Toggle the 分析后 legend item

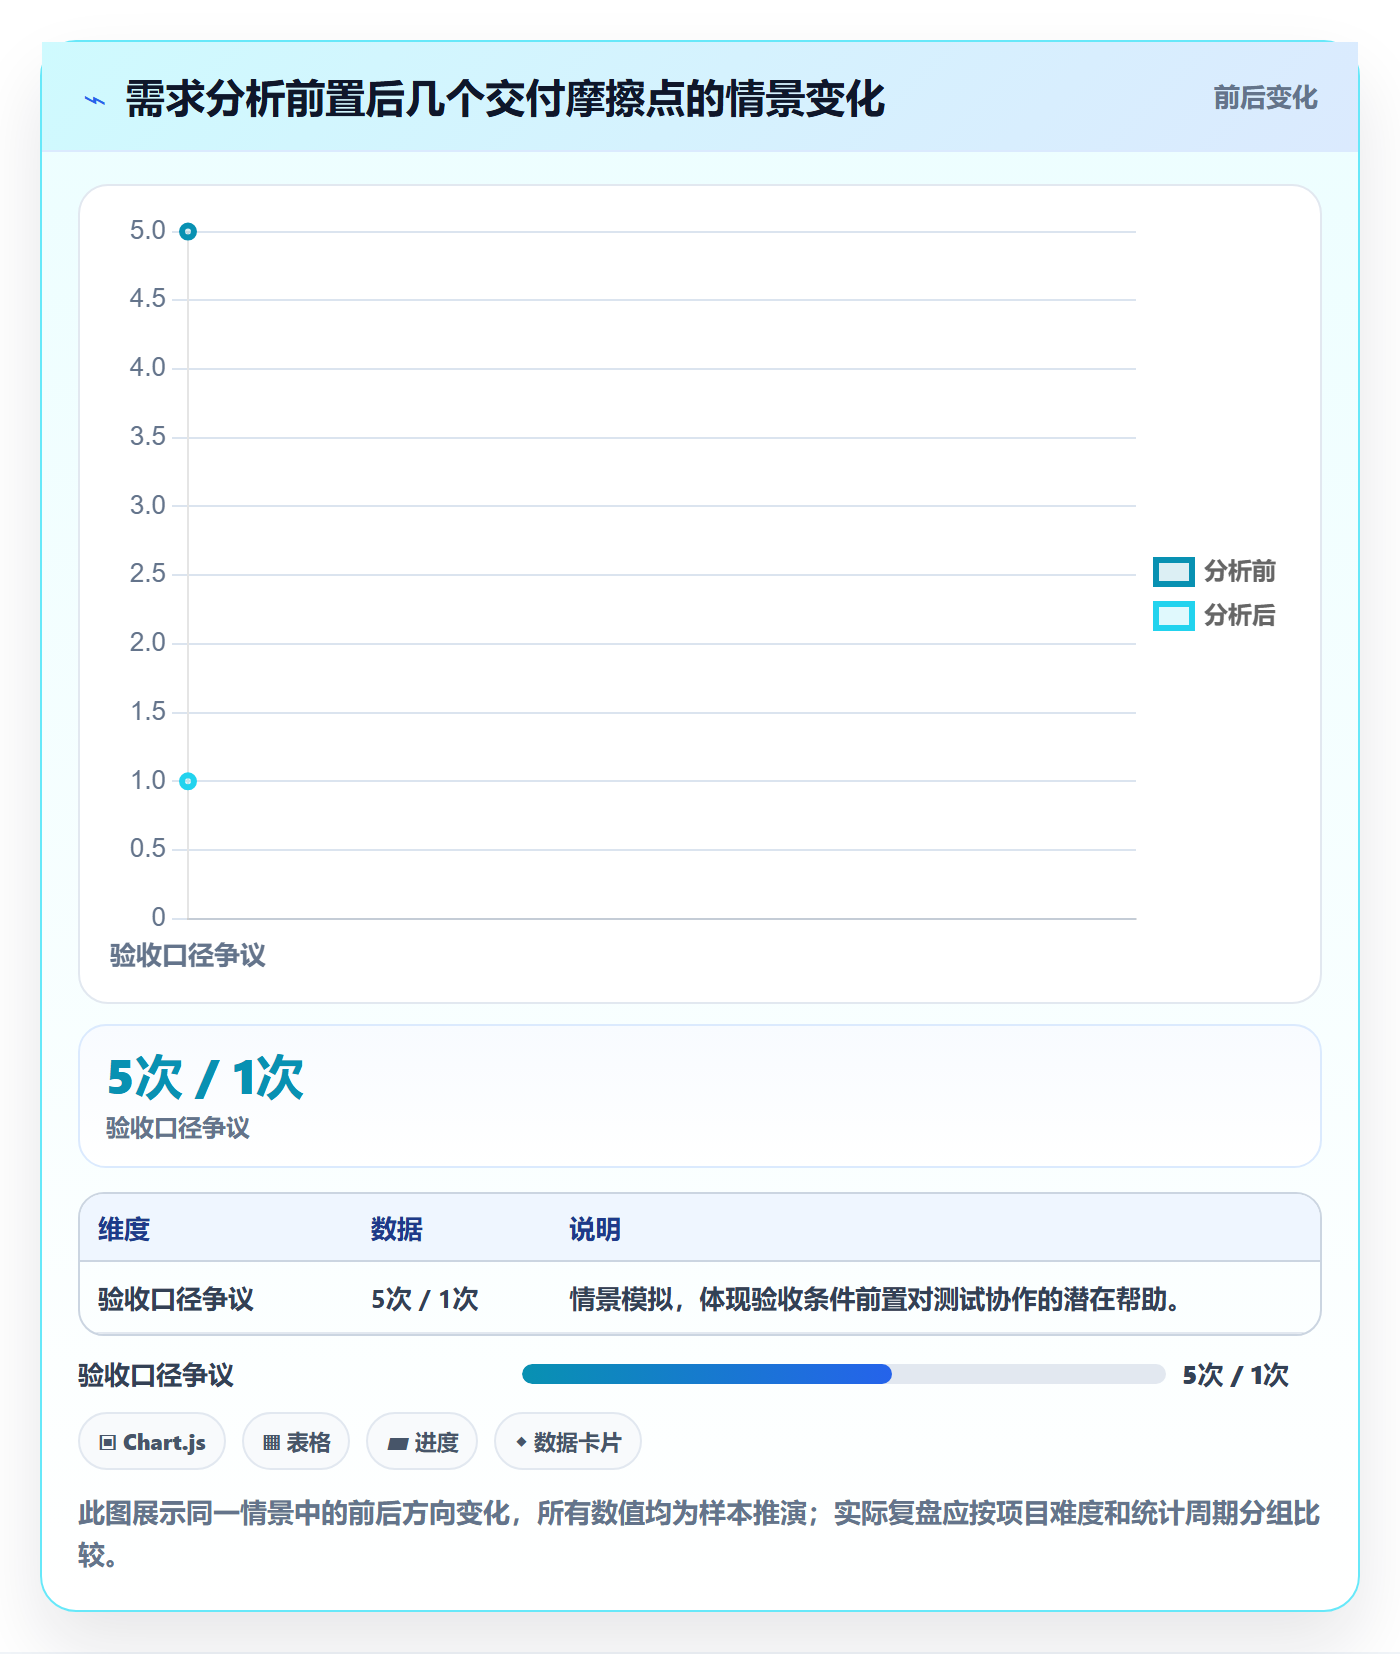click(1215, 615)
